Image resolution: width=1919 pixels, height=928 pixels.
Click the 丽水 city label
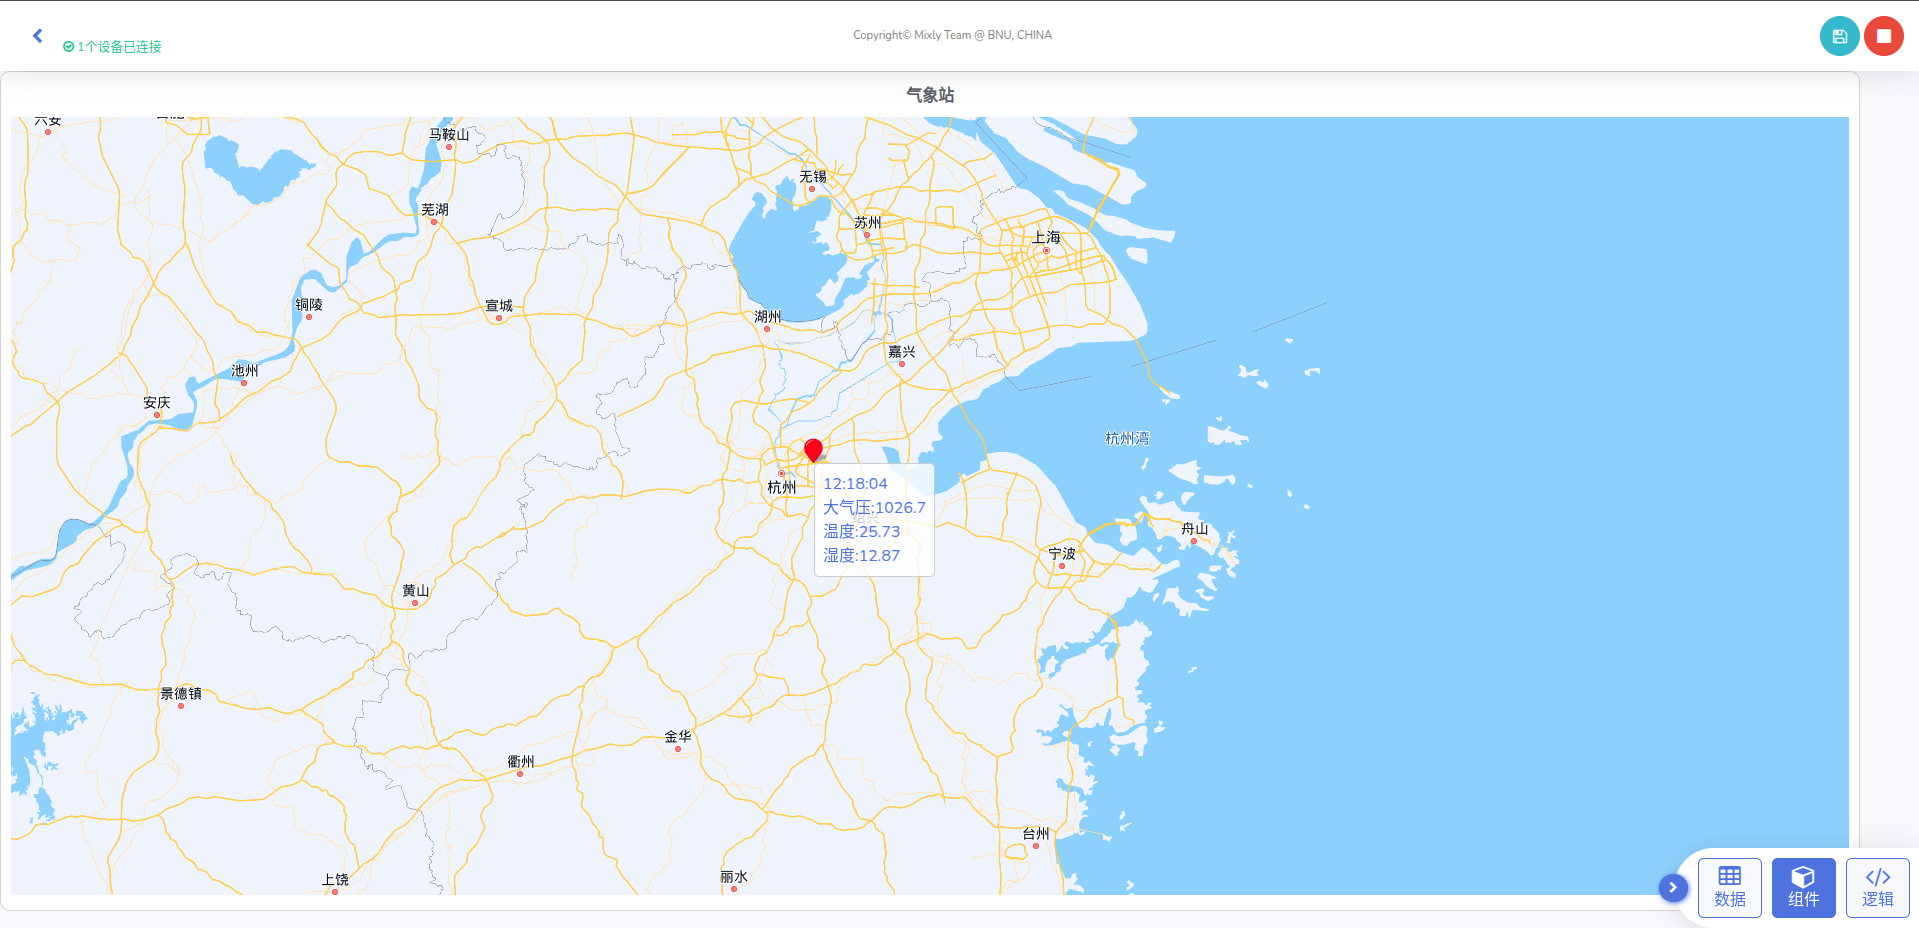click(x=733, y=876)
